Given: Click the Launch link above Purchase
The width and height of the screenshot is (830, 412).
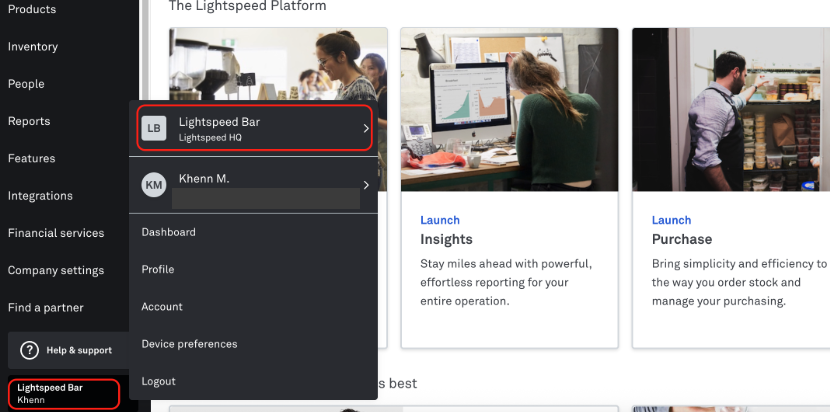Looking at the screenshot, I should point(671,220).
